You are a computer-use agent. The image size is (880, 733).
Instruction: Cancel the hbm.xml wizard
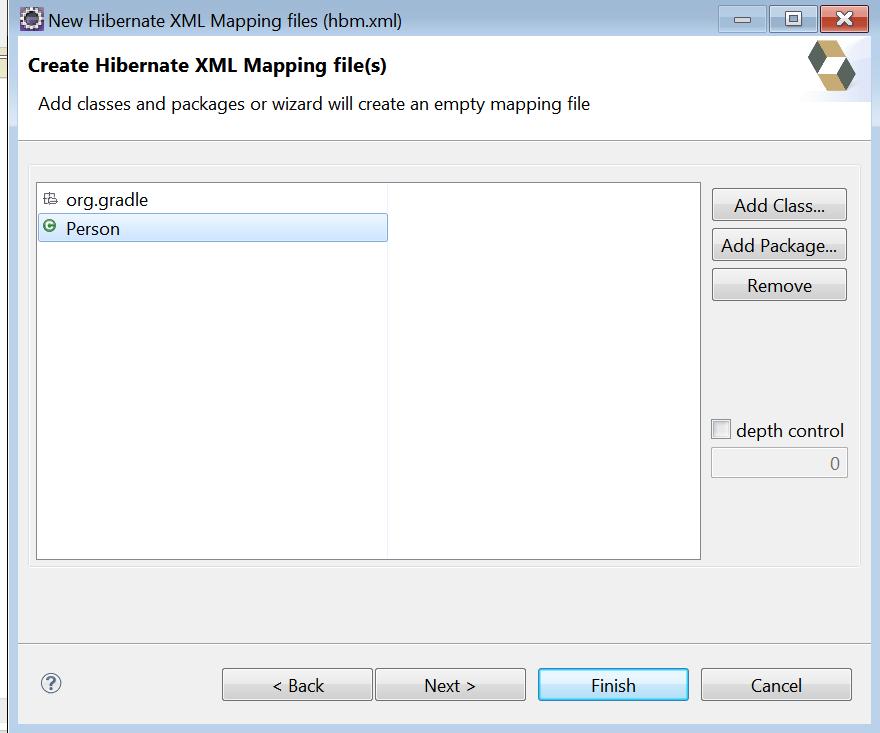coord(776,684)
